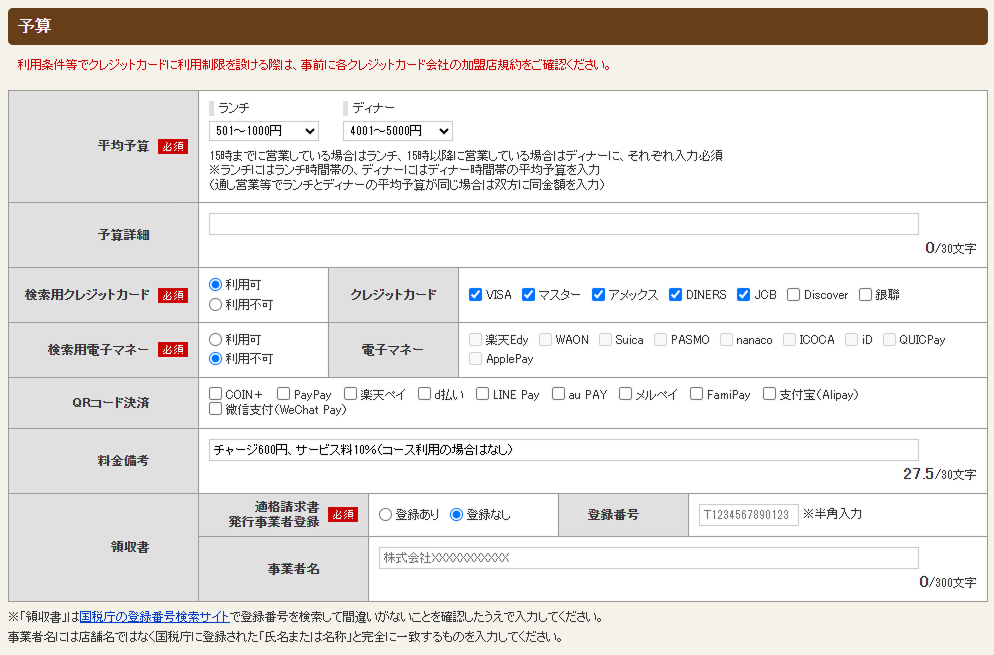The height and width of the screenshot is (655, 994).
Task: Click the 登録番号 input field
Action: 749,515
